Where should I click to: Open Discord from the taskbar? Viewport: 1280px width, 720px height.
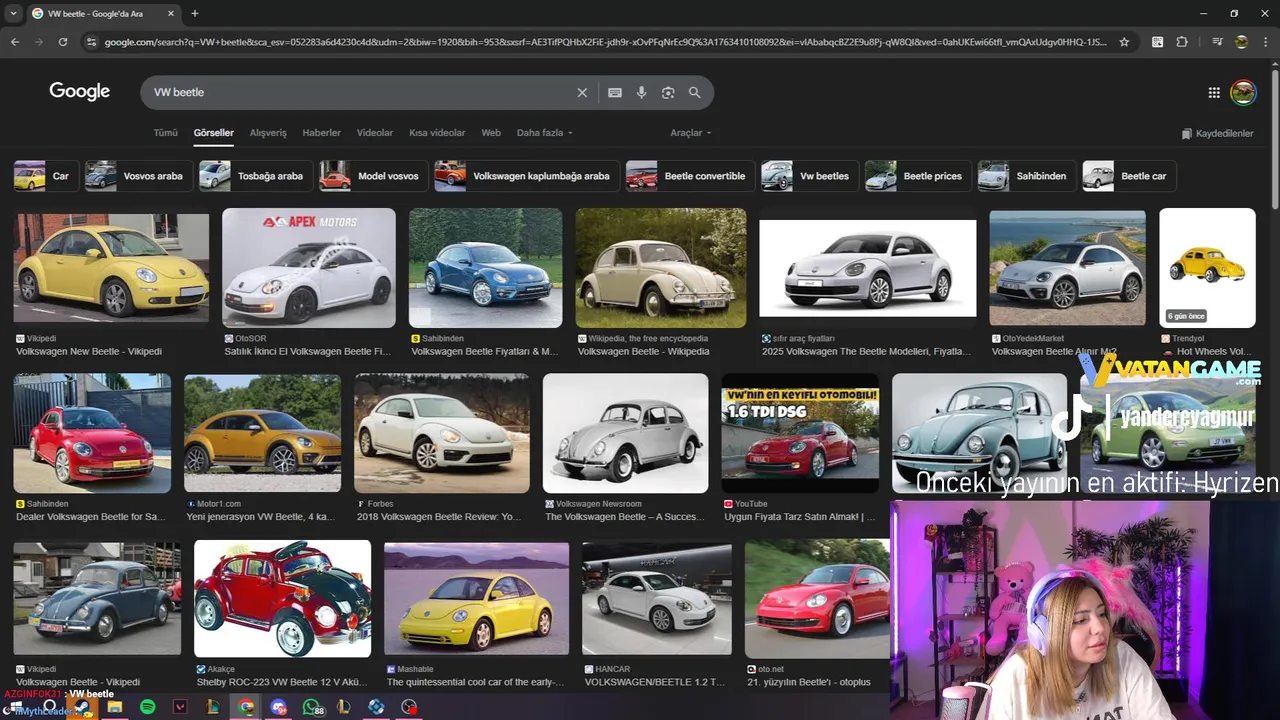tap(278, 707)
